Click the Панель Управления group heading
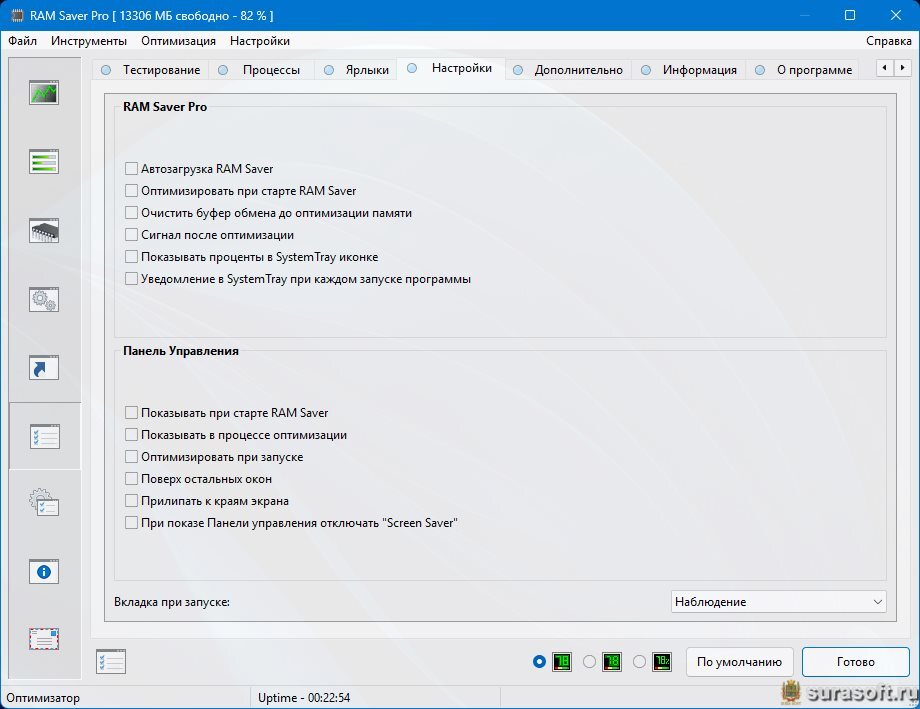The image size is (920, 709). [181, 351]
